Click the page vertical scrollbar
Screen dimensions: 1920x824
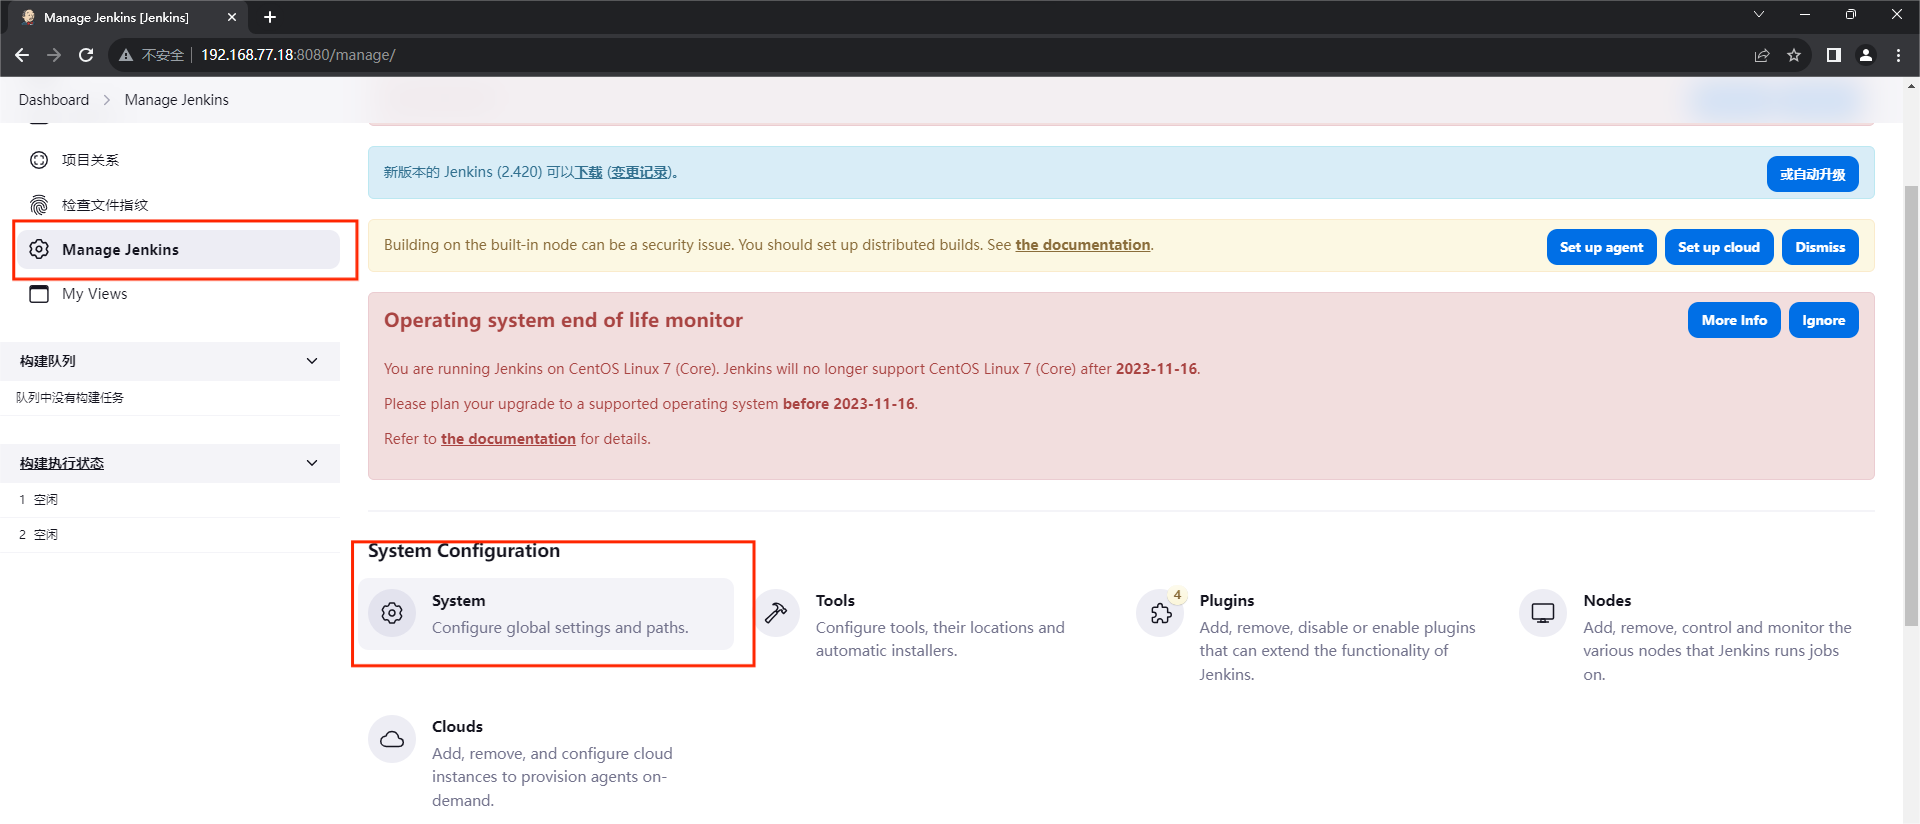[x=1911, y=405]
